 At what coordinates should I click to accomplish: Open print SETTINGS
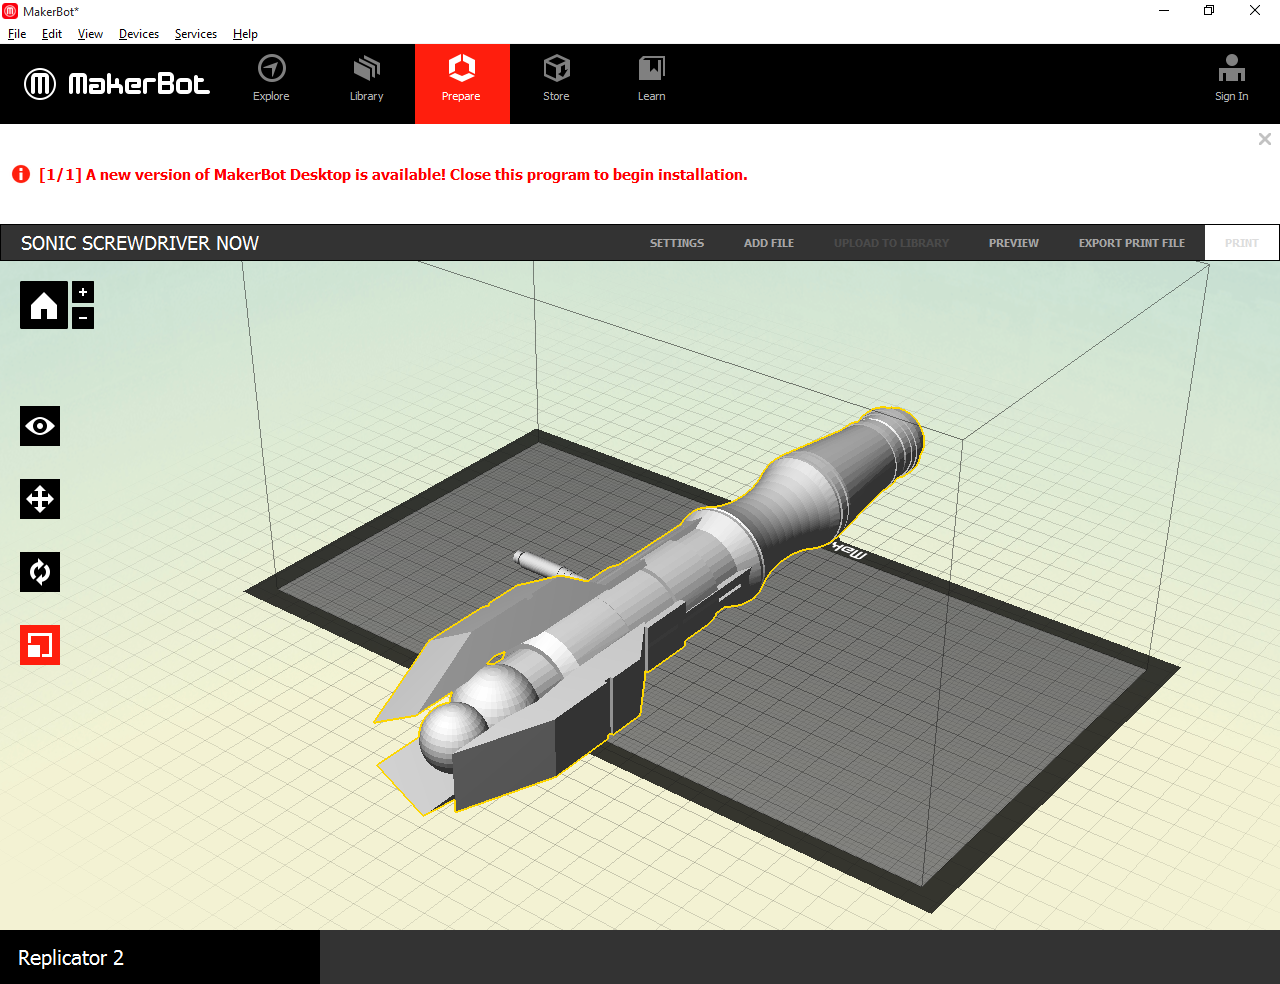pyautogui.click(x=677, y=243)
